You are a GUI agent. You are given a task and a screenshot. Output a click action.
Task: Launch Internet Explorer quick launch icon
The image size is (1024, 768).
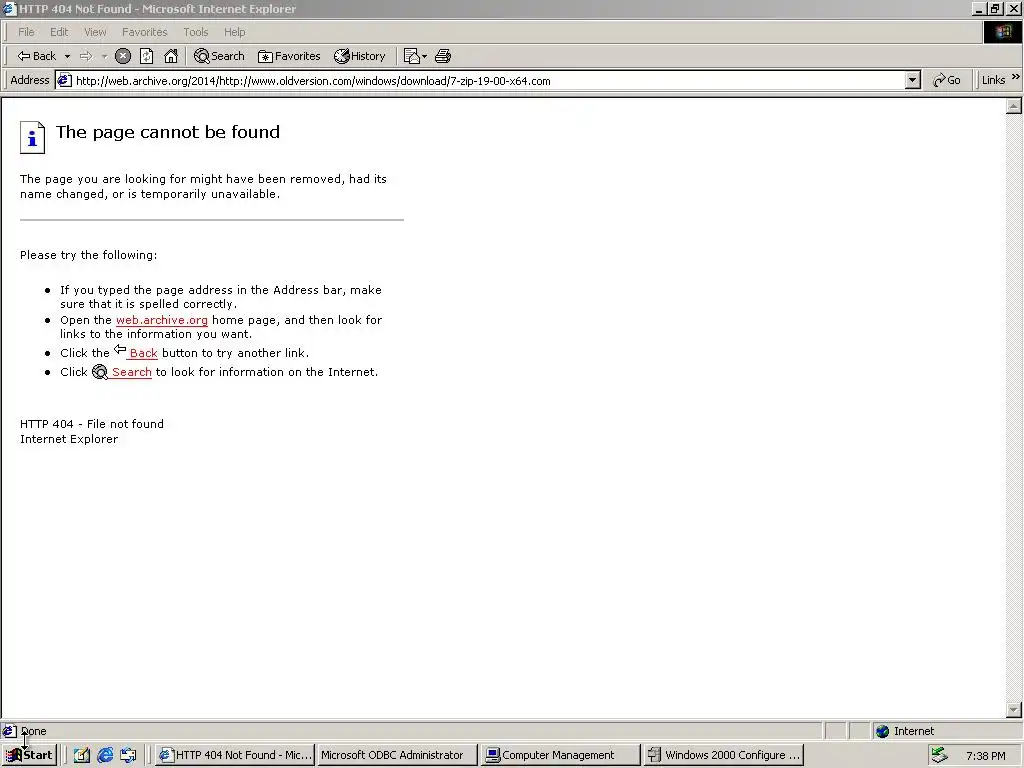pyautogui.click(x=104, y=756)
